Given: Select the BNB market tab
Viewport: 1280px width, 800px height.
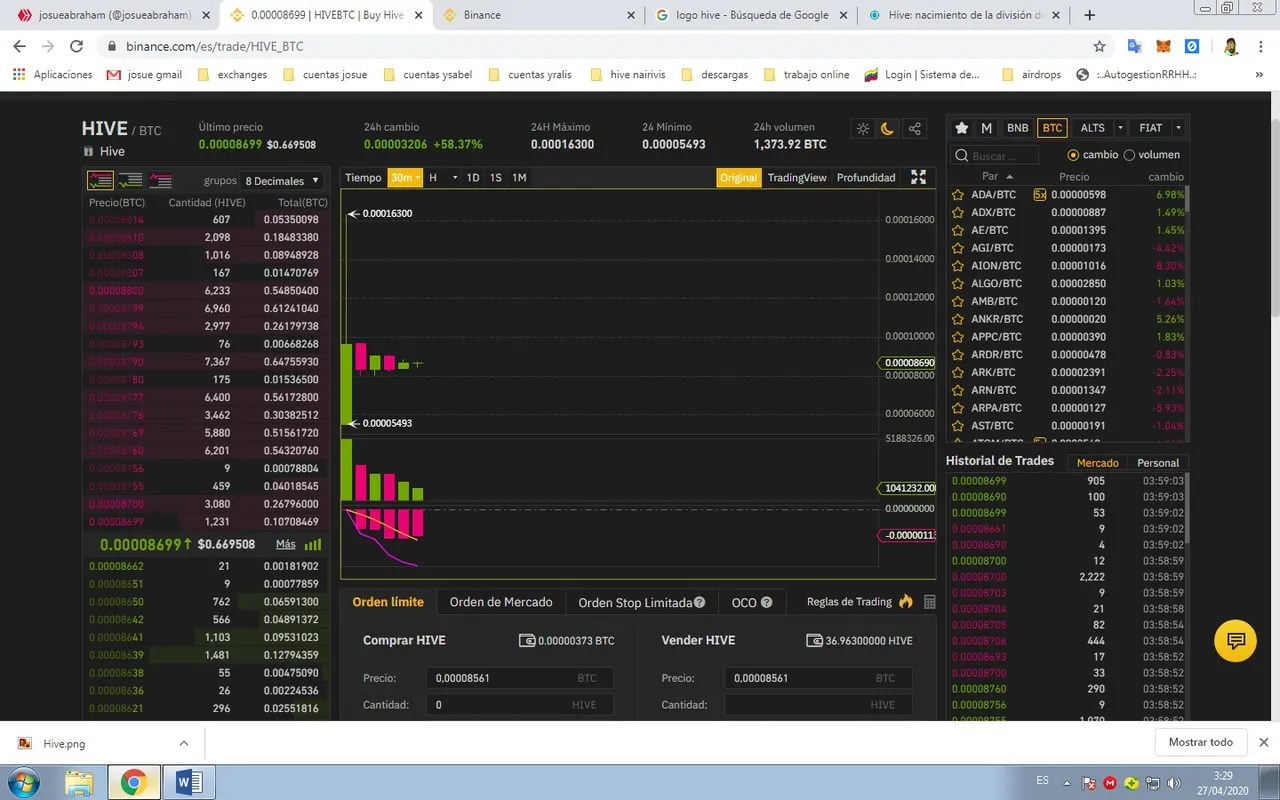Looking at the screenshot, I should point(1017,128).
